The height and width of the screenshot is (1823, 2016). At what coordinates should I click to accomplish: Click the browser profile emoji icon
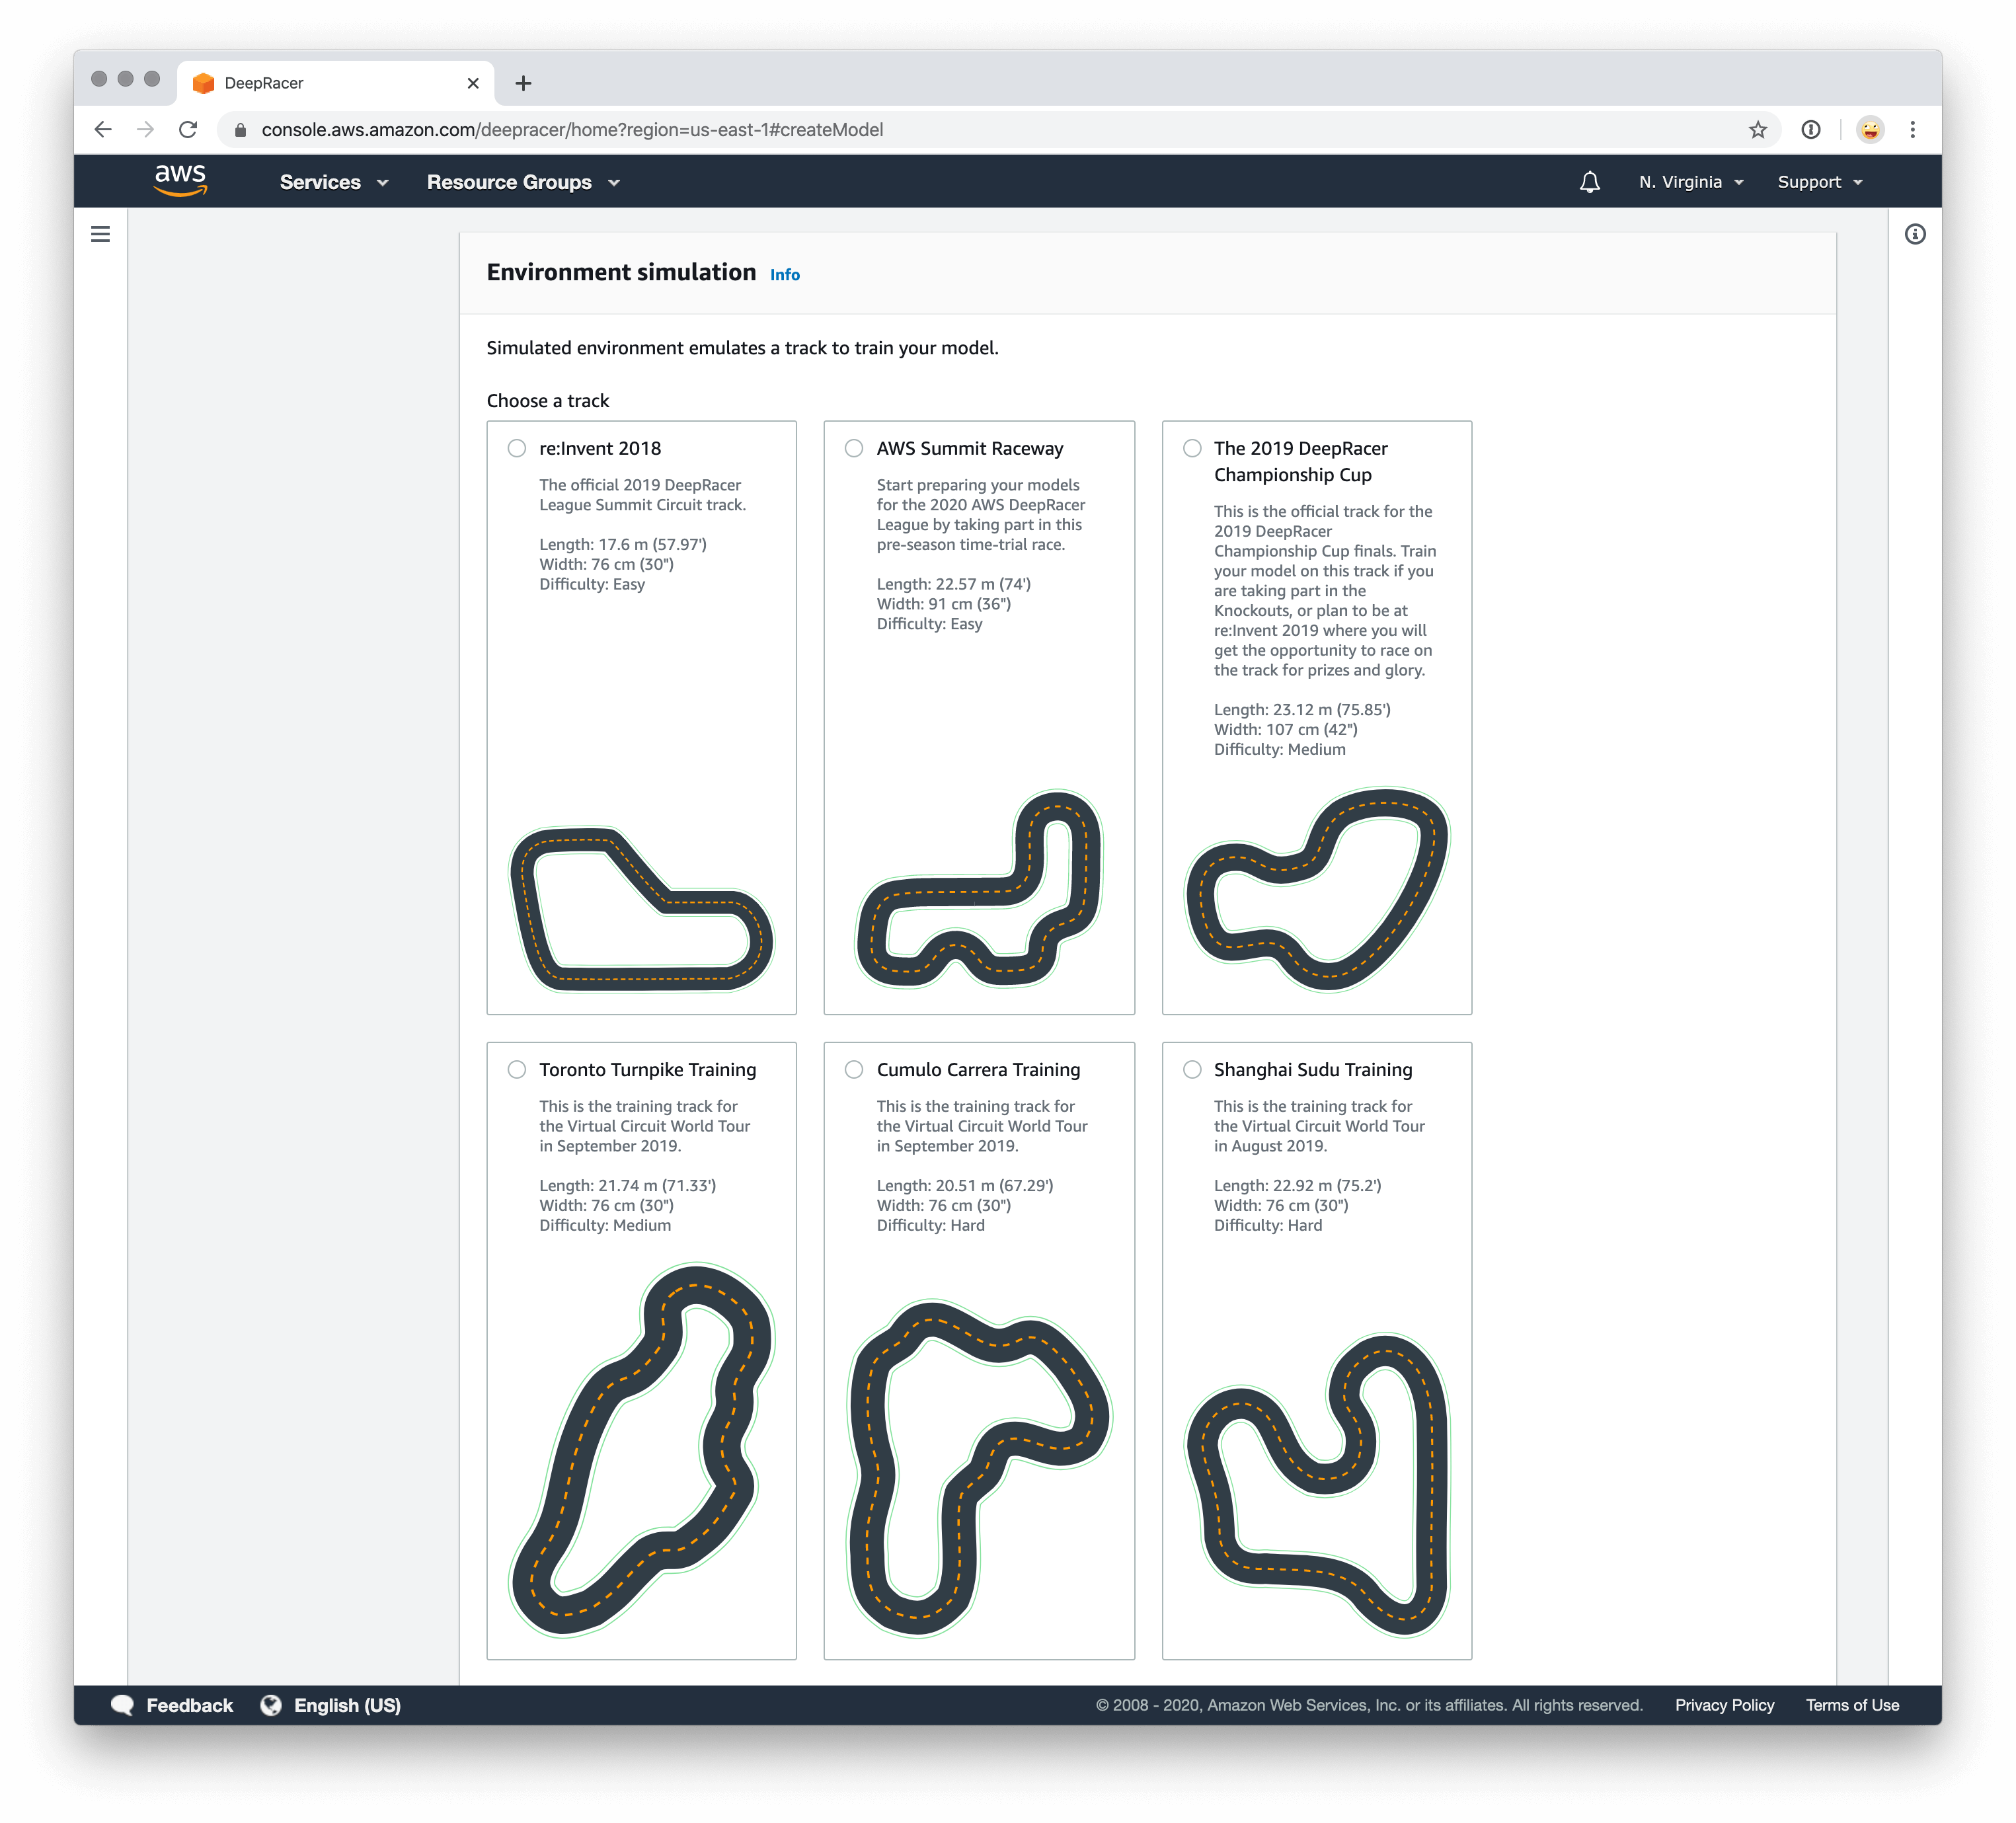(x=1869, y=129)
